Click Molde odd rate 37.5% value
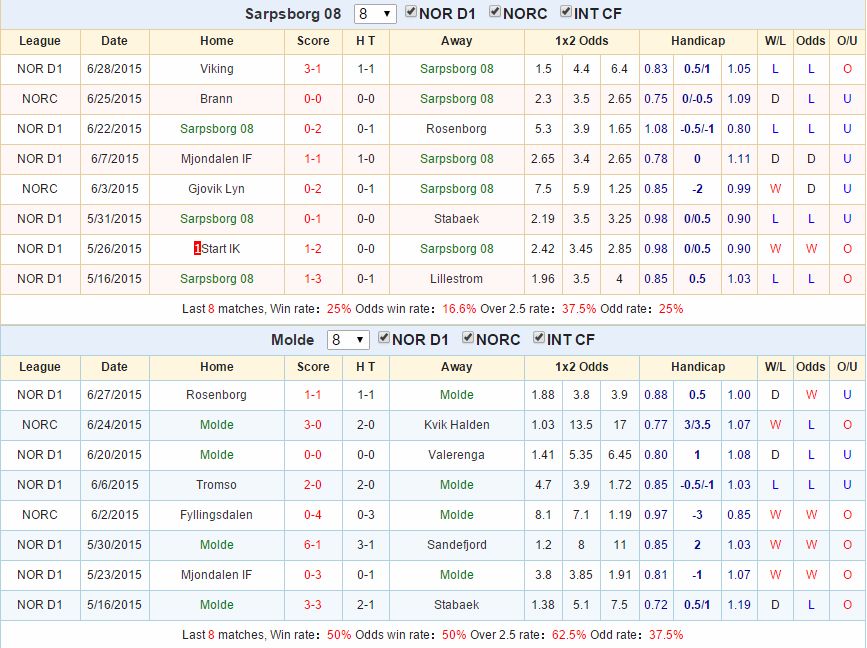The image size is (867, 648). [666, 635]
